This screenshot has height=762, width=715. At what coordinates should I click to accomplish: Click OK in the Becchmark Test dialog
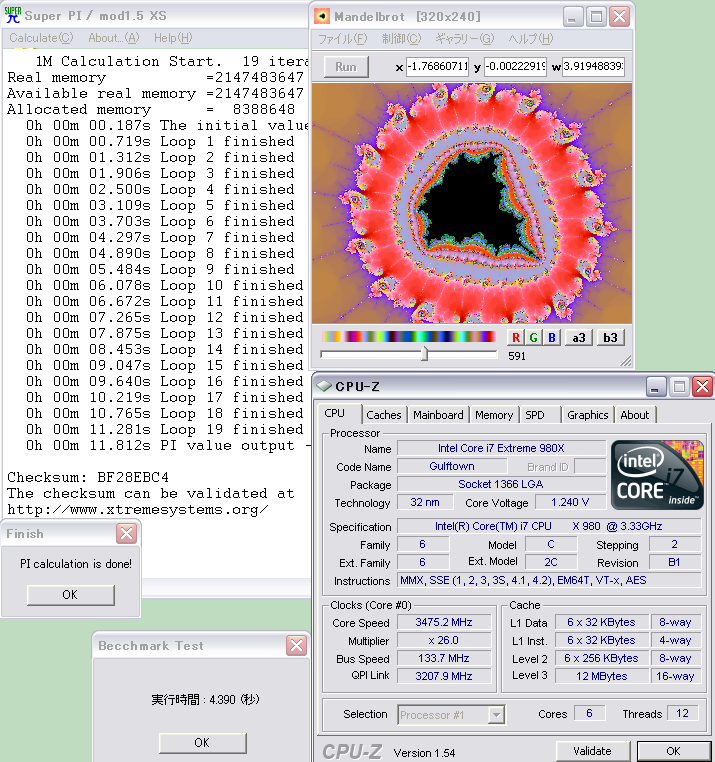tap(202, 743)
